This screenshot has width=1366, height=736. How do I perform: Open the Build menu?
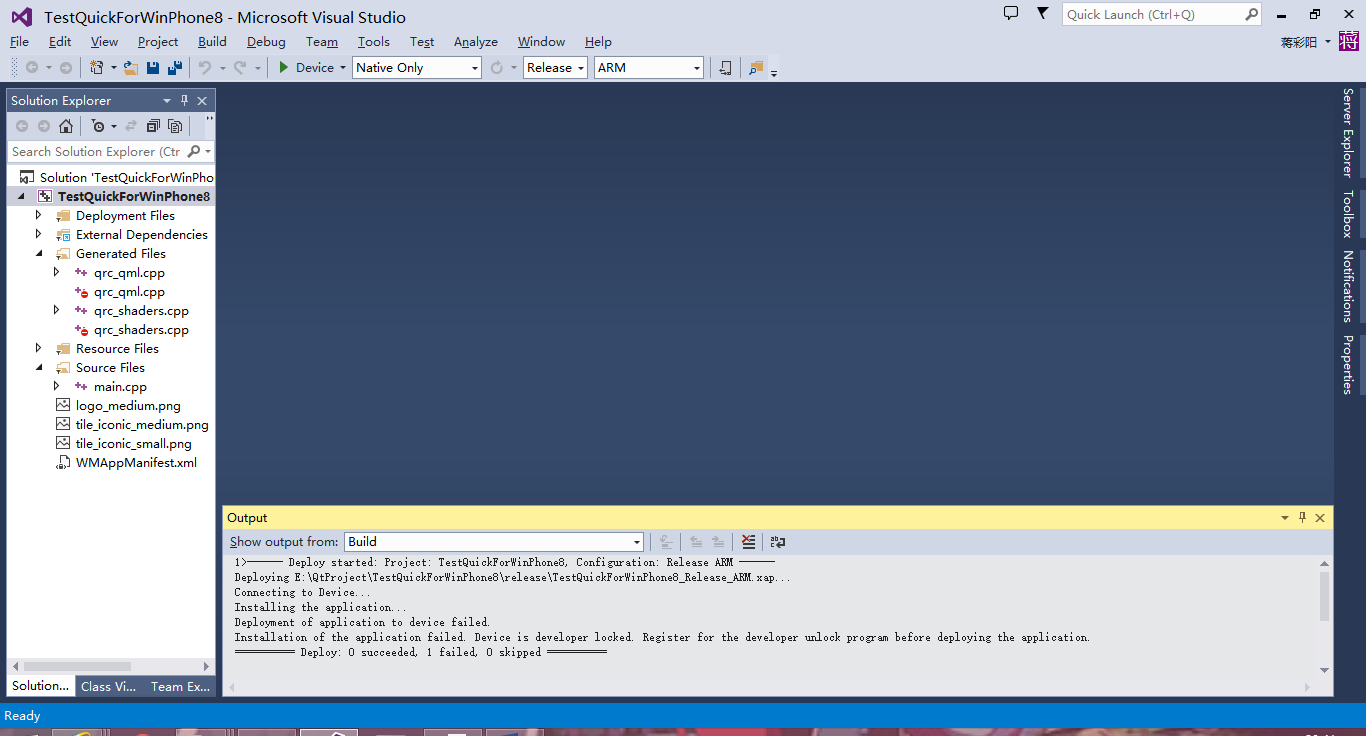pyautogui.click(x=212, y=42)
